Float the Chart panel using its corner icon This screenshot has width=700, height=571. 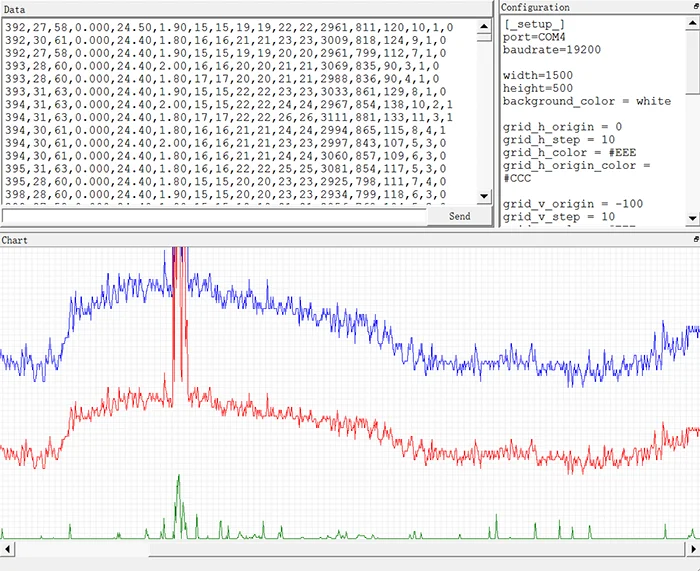pos(695,240)
